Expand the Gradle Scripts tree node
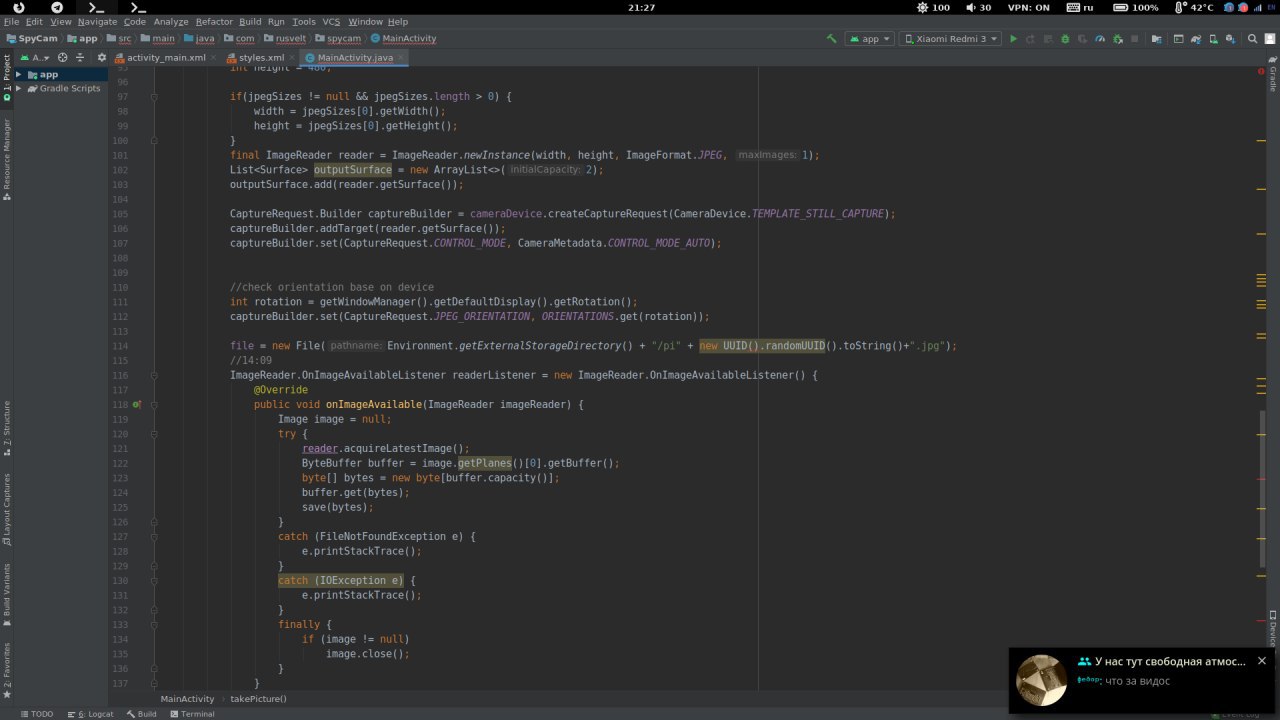The width and height of the screenshot is (1280, 720). 18,88
